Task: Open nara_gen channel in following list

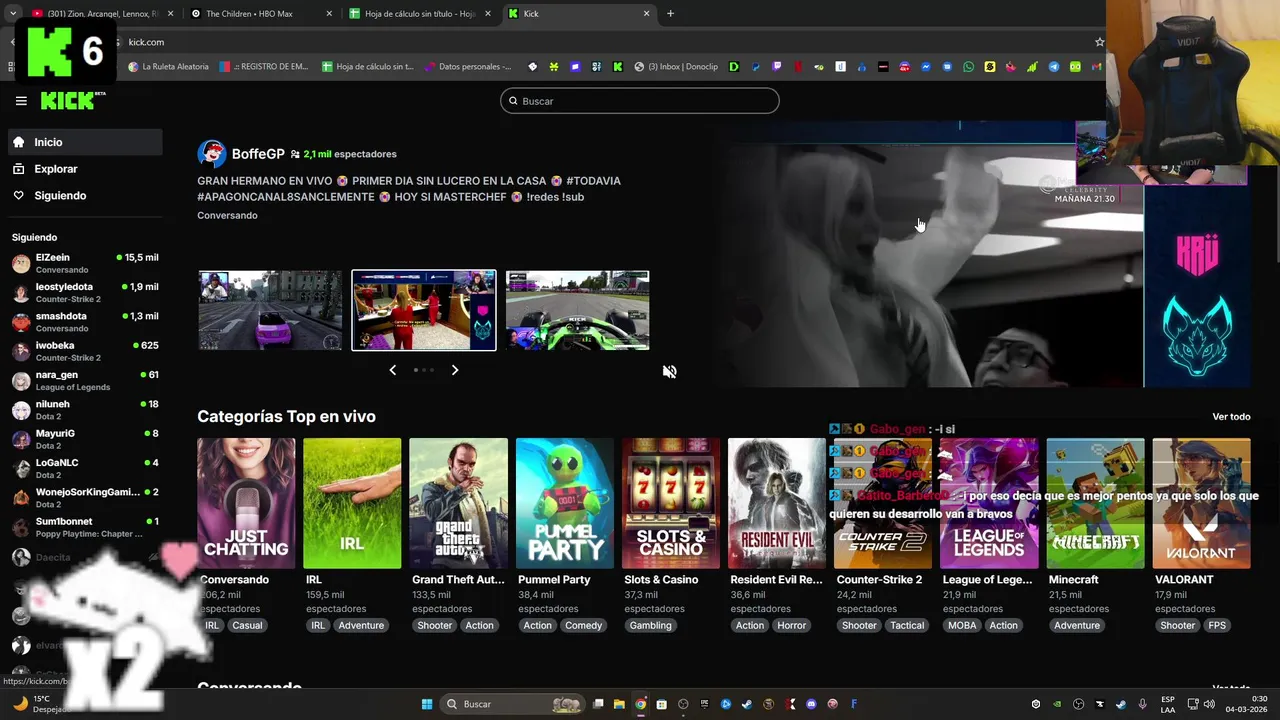Action: click(x=85, y=381)
